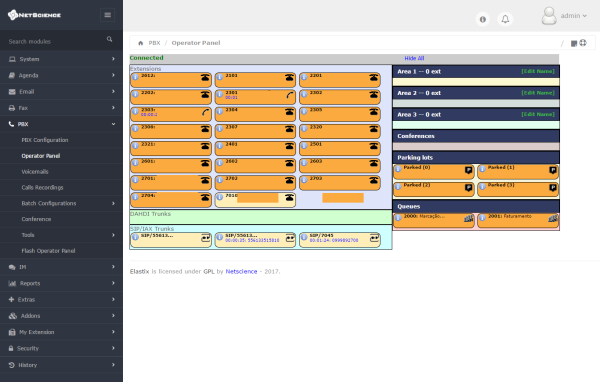
Task: Click the Search modules input field
Action: click(x=55, y=41)
